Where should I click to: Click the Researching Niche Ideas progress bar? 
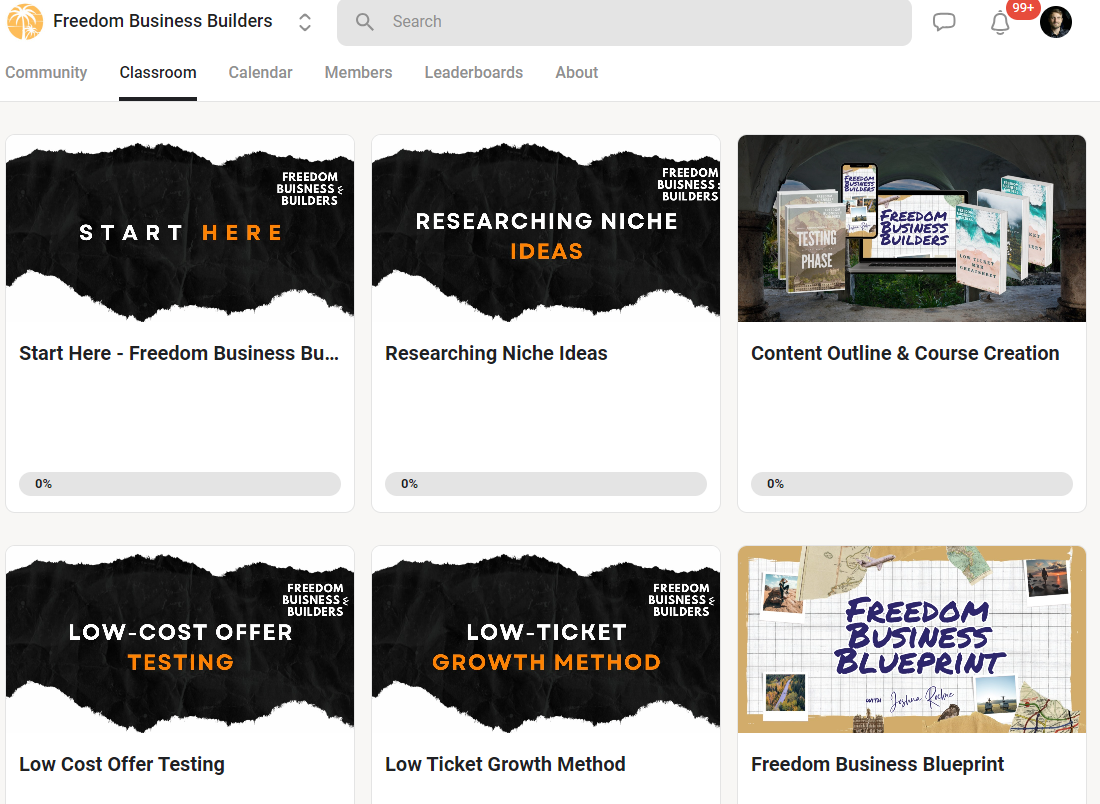click(x=546, y=484)
